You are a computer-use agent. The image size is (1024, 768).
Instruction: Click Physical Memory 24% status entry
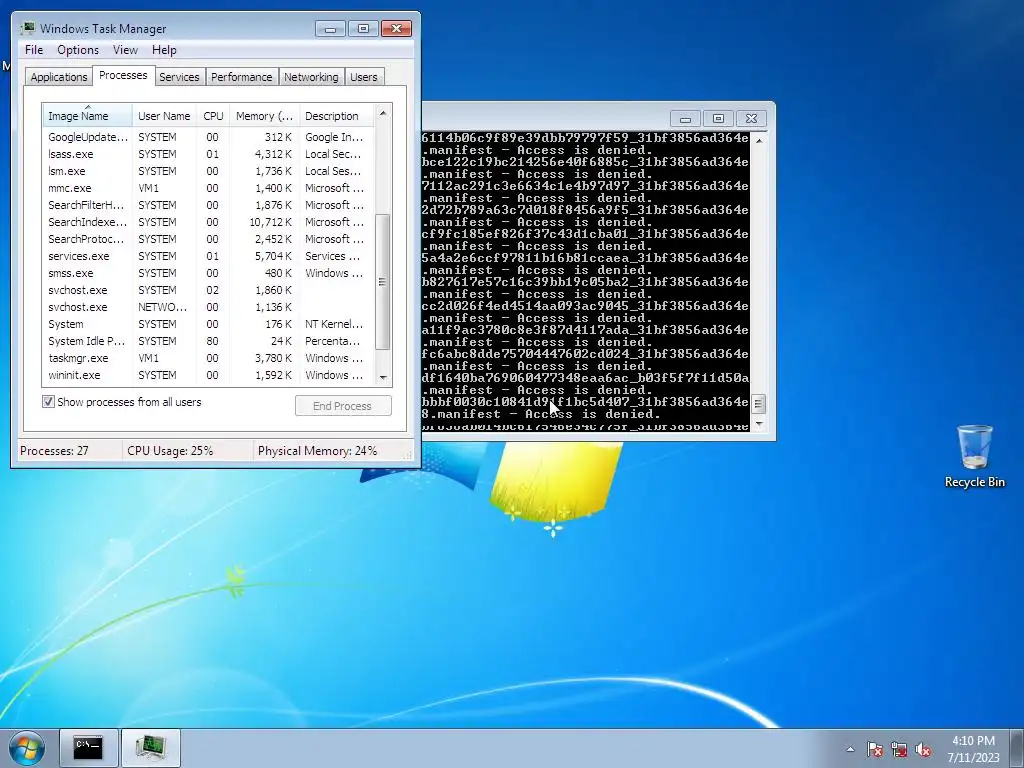(x=317, y=451)
